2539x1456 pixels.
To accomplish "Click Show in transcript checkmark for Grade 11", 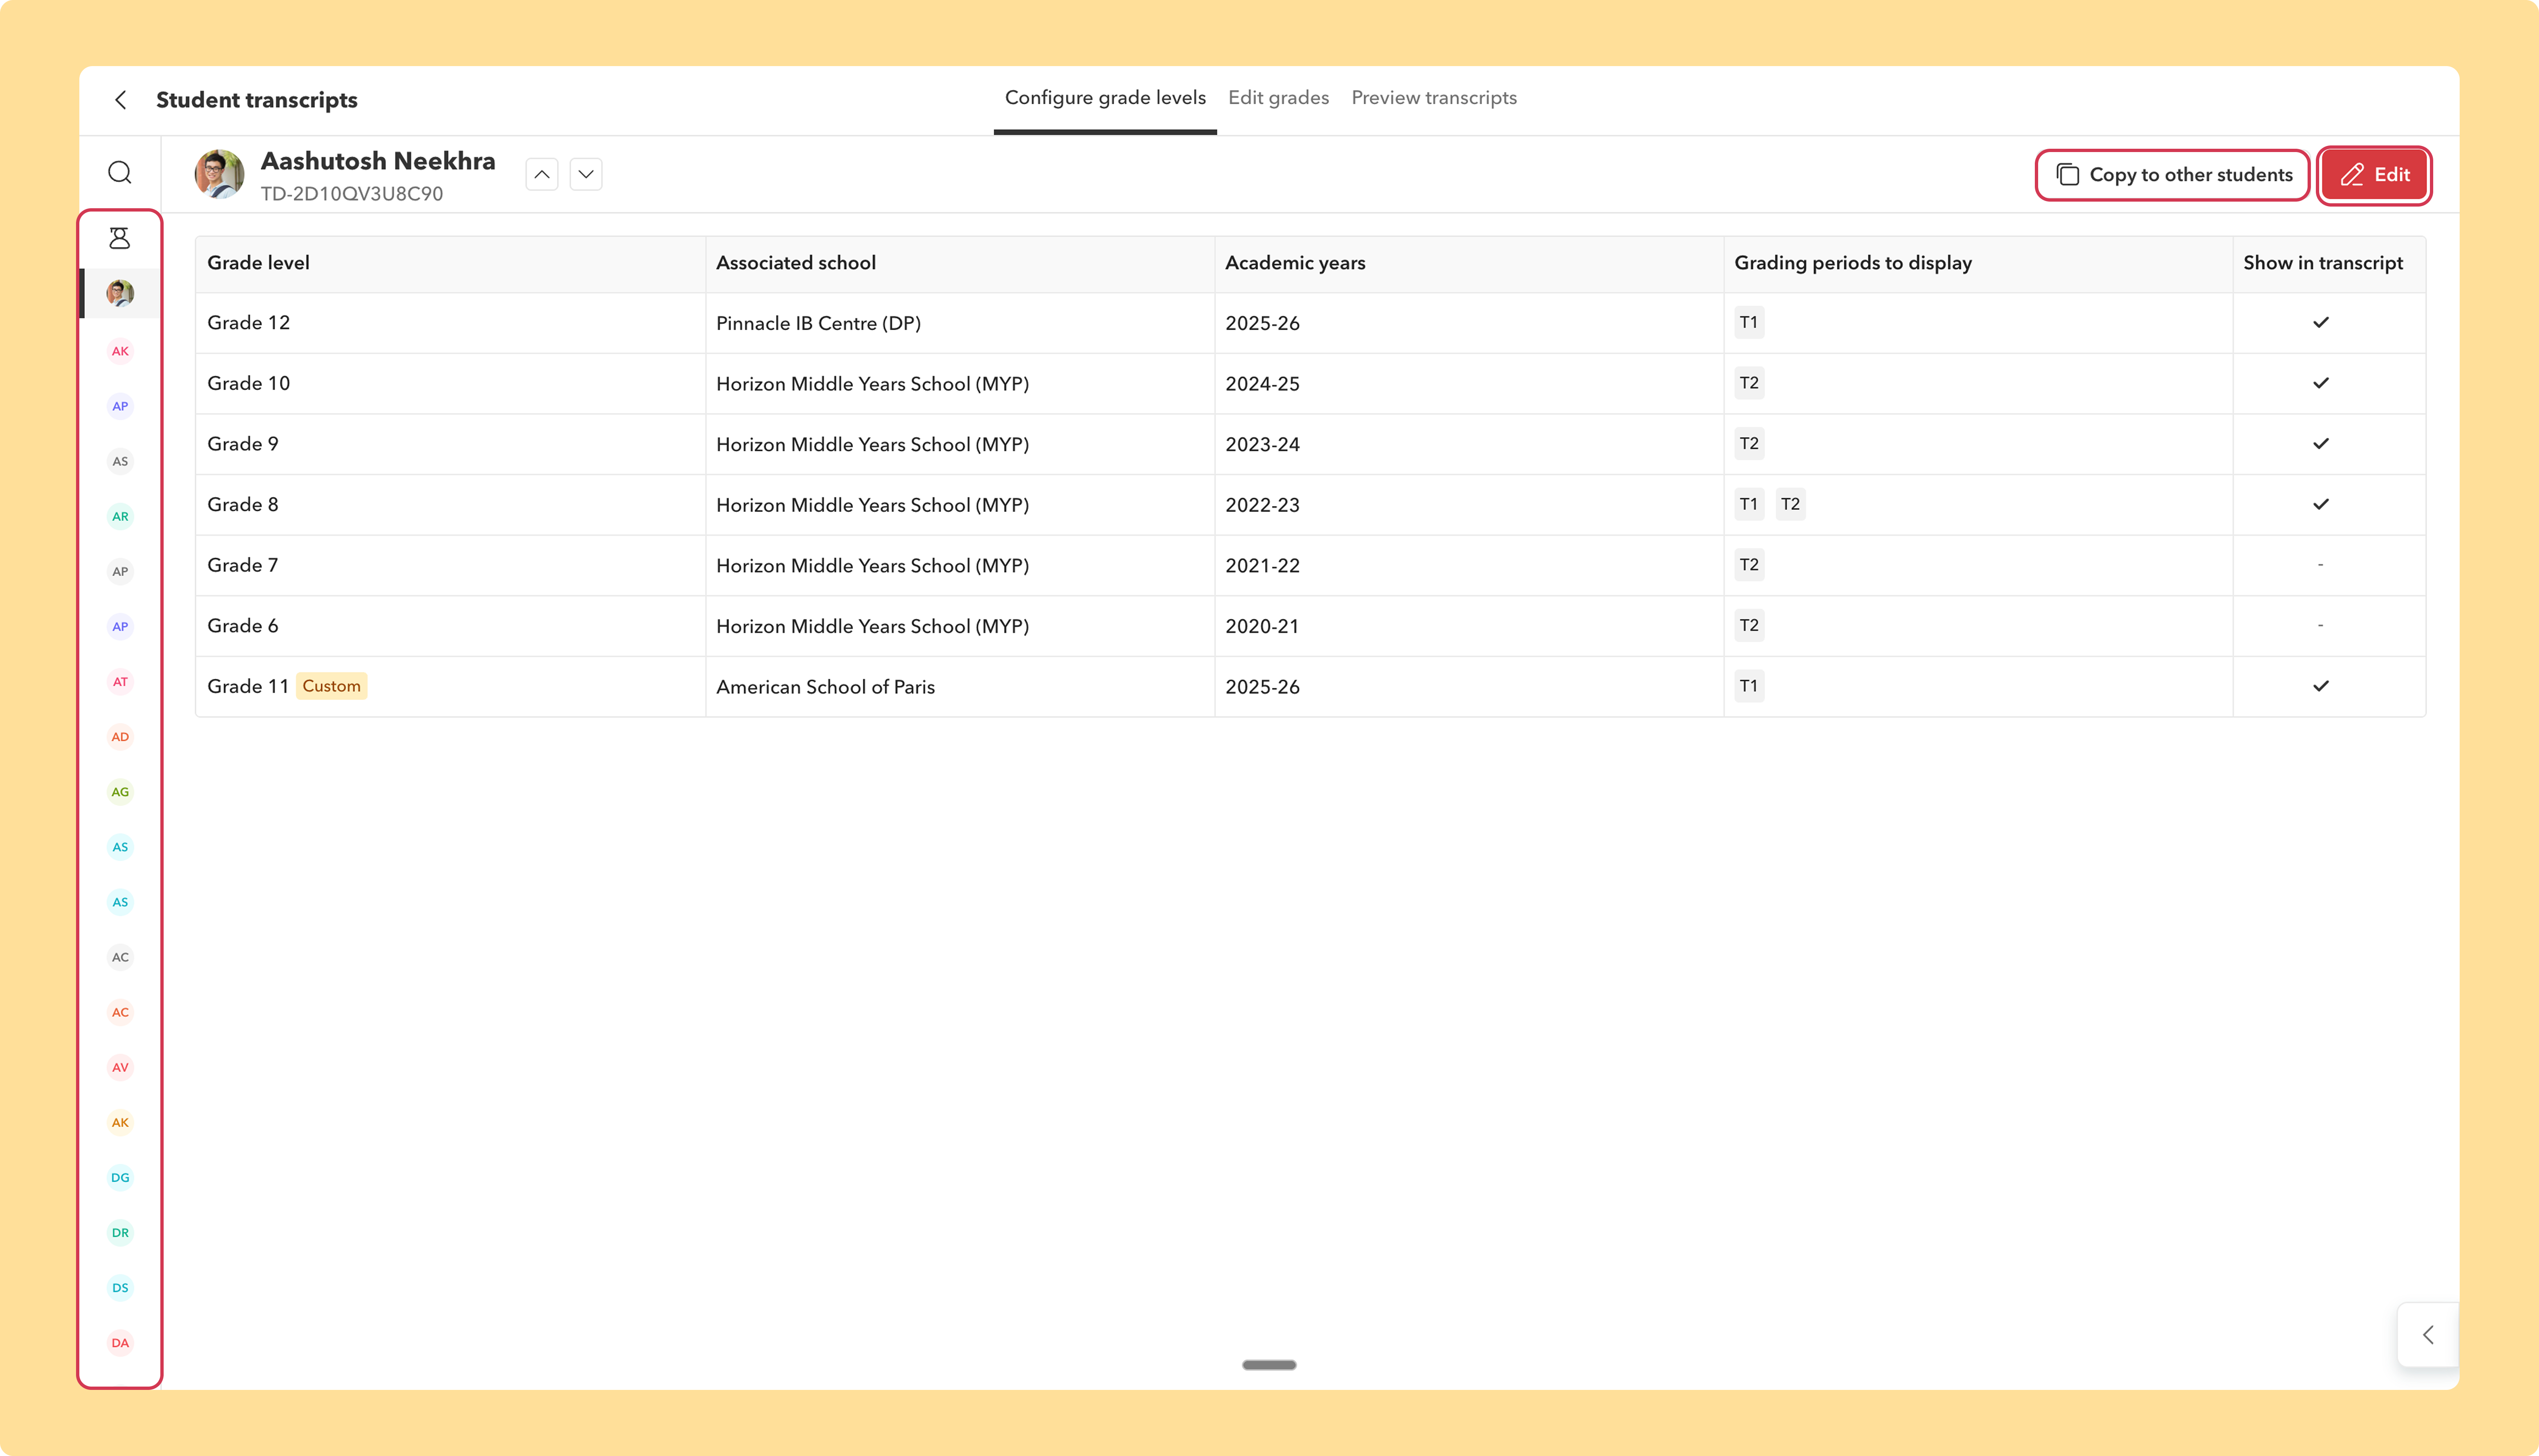I will pos(2321,686).
